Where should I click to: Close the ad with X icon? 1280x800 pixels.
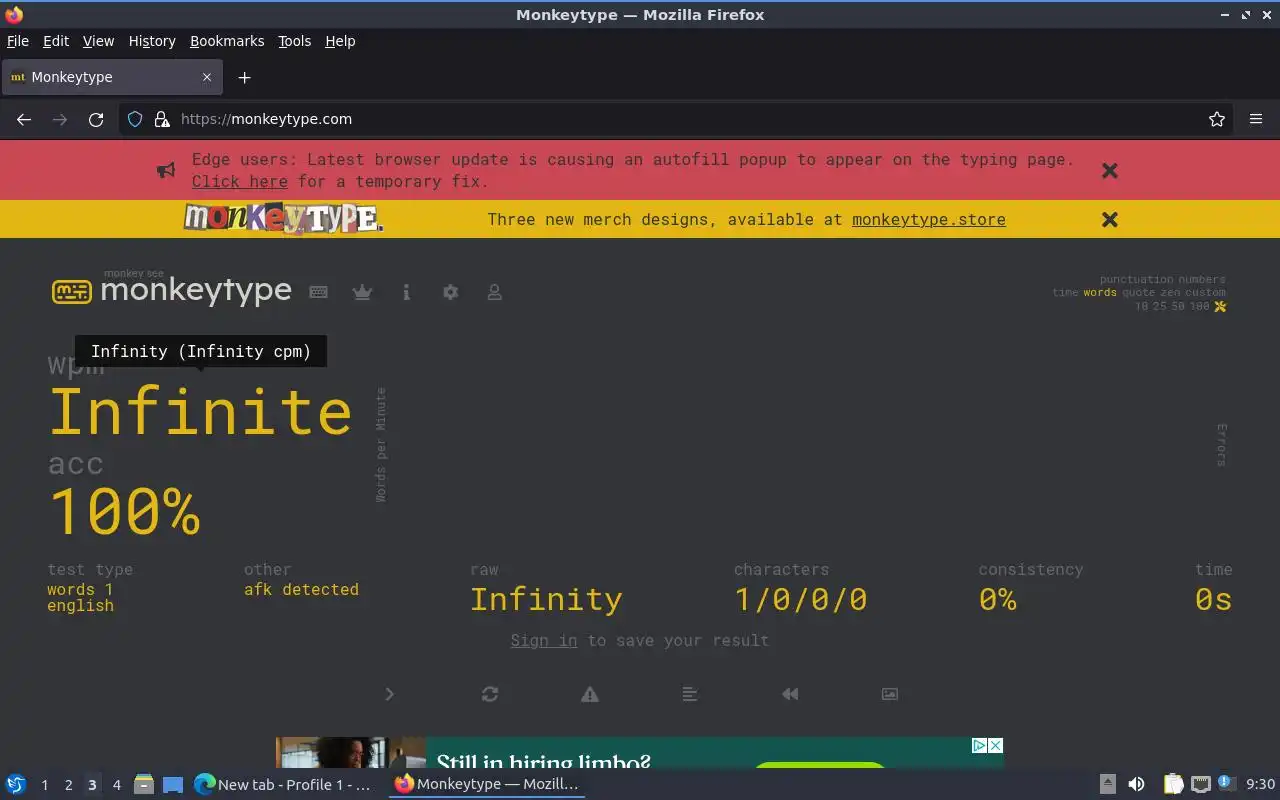995,746
